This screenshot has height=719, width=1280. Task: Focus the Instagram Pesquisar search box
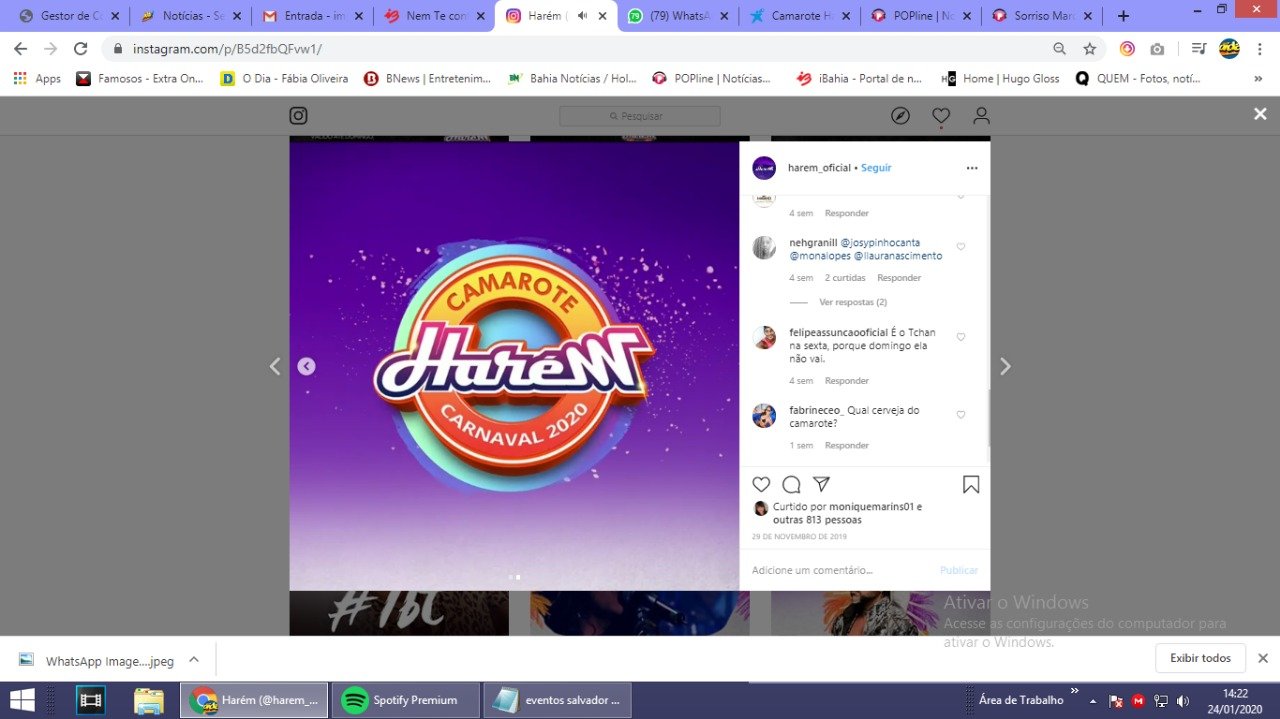tap(640, 116)
